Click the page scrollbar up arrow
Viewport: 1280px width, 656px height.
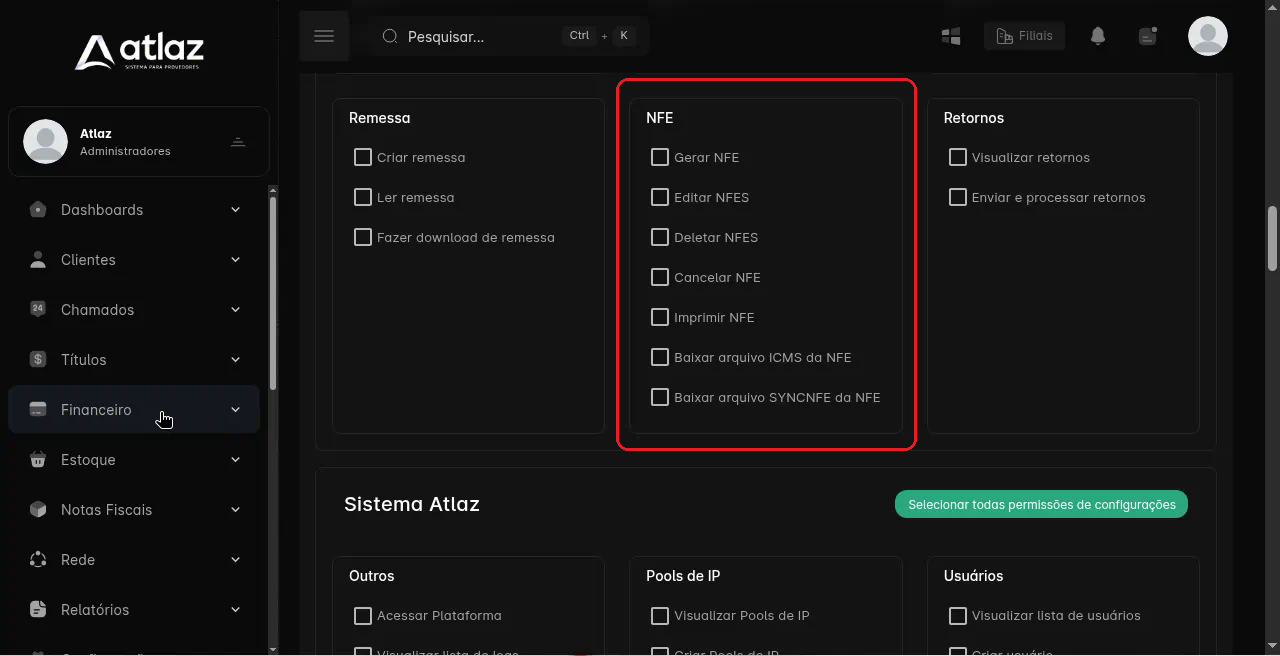(1272, 6)
